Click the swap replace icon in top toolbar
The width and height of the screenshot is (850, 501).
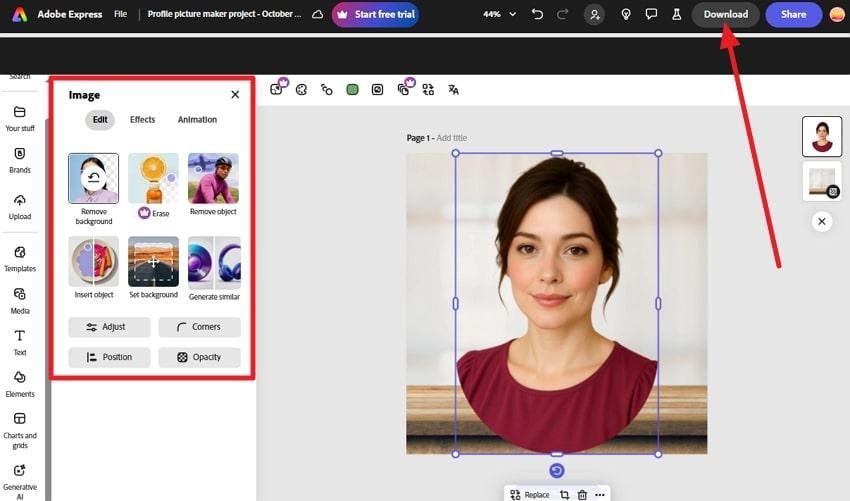(428, 89)
